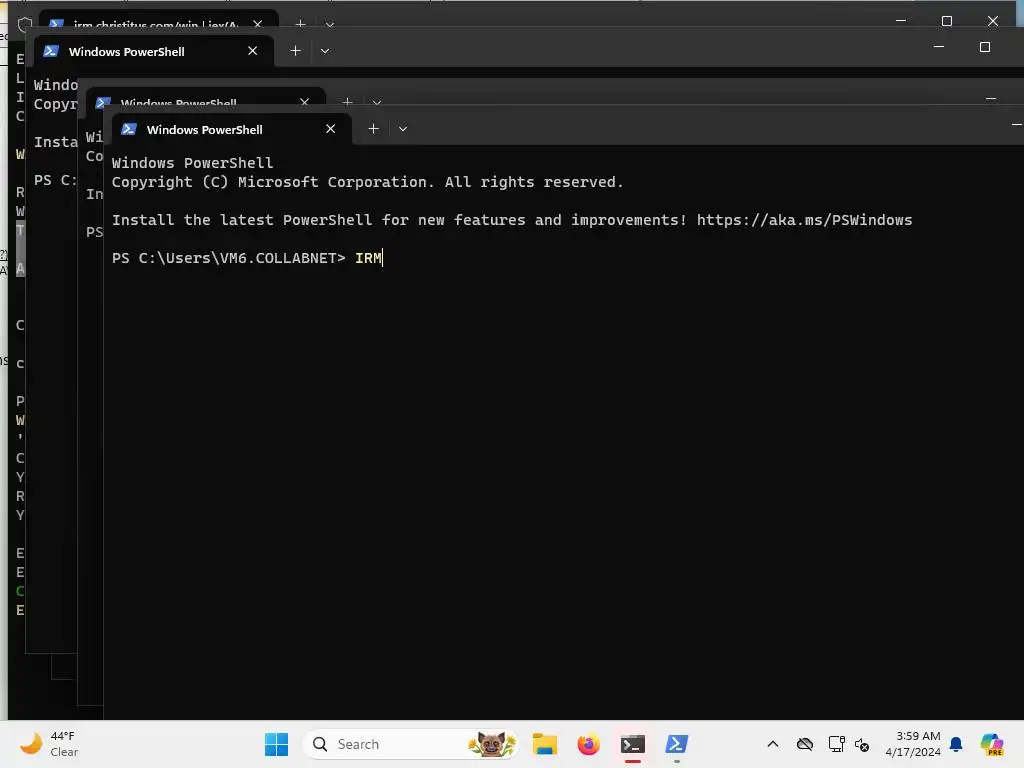The image size is (1024, 768).
Task: Click the muted volume tray icon
Action: 862,744
